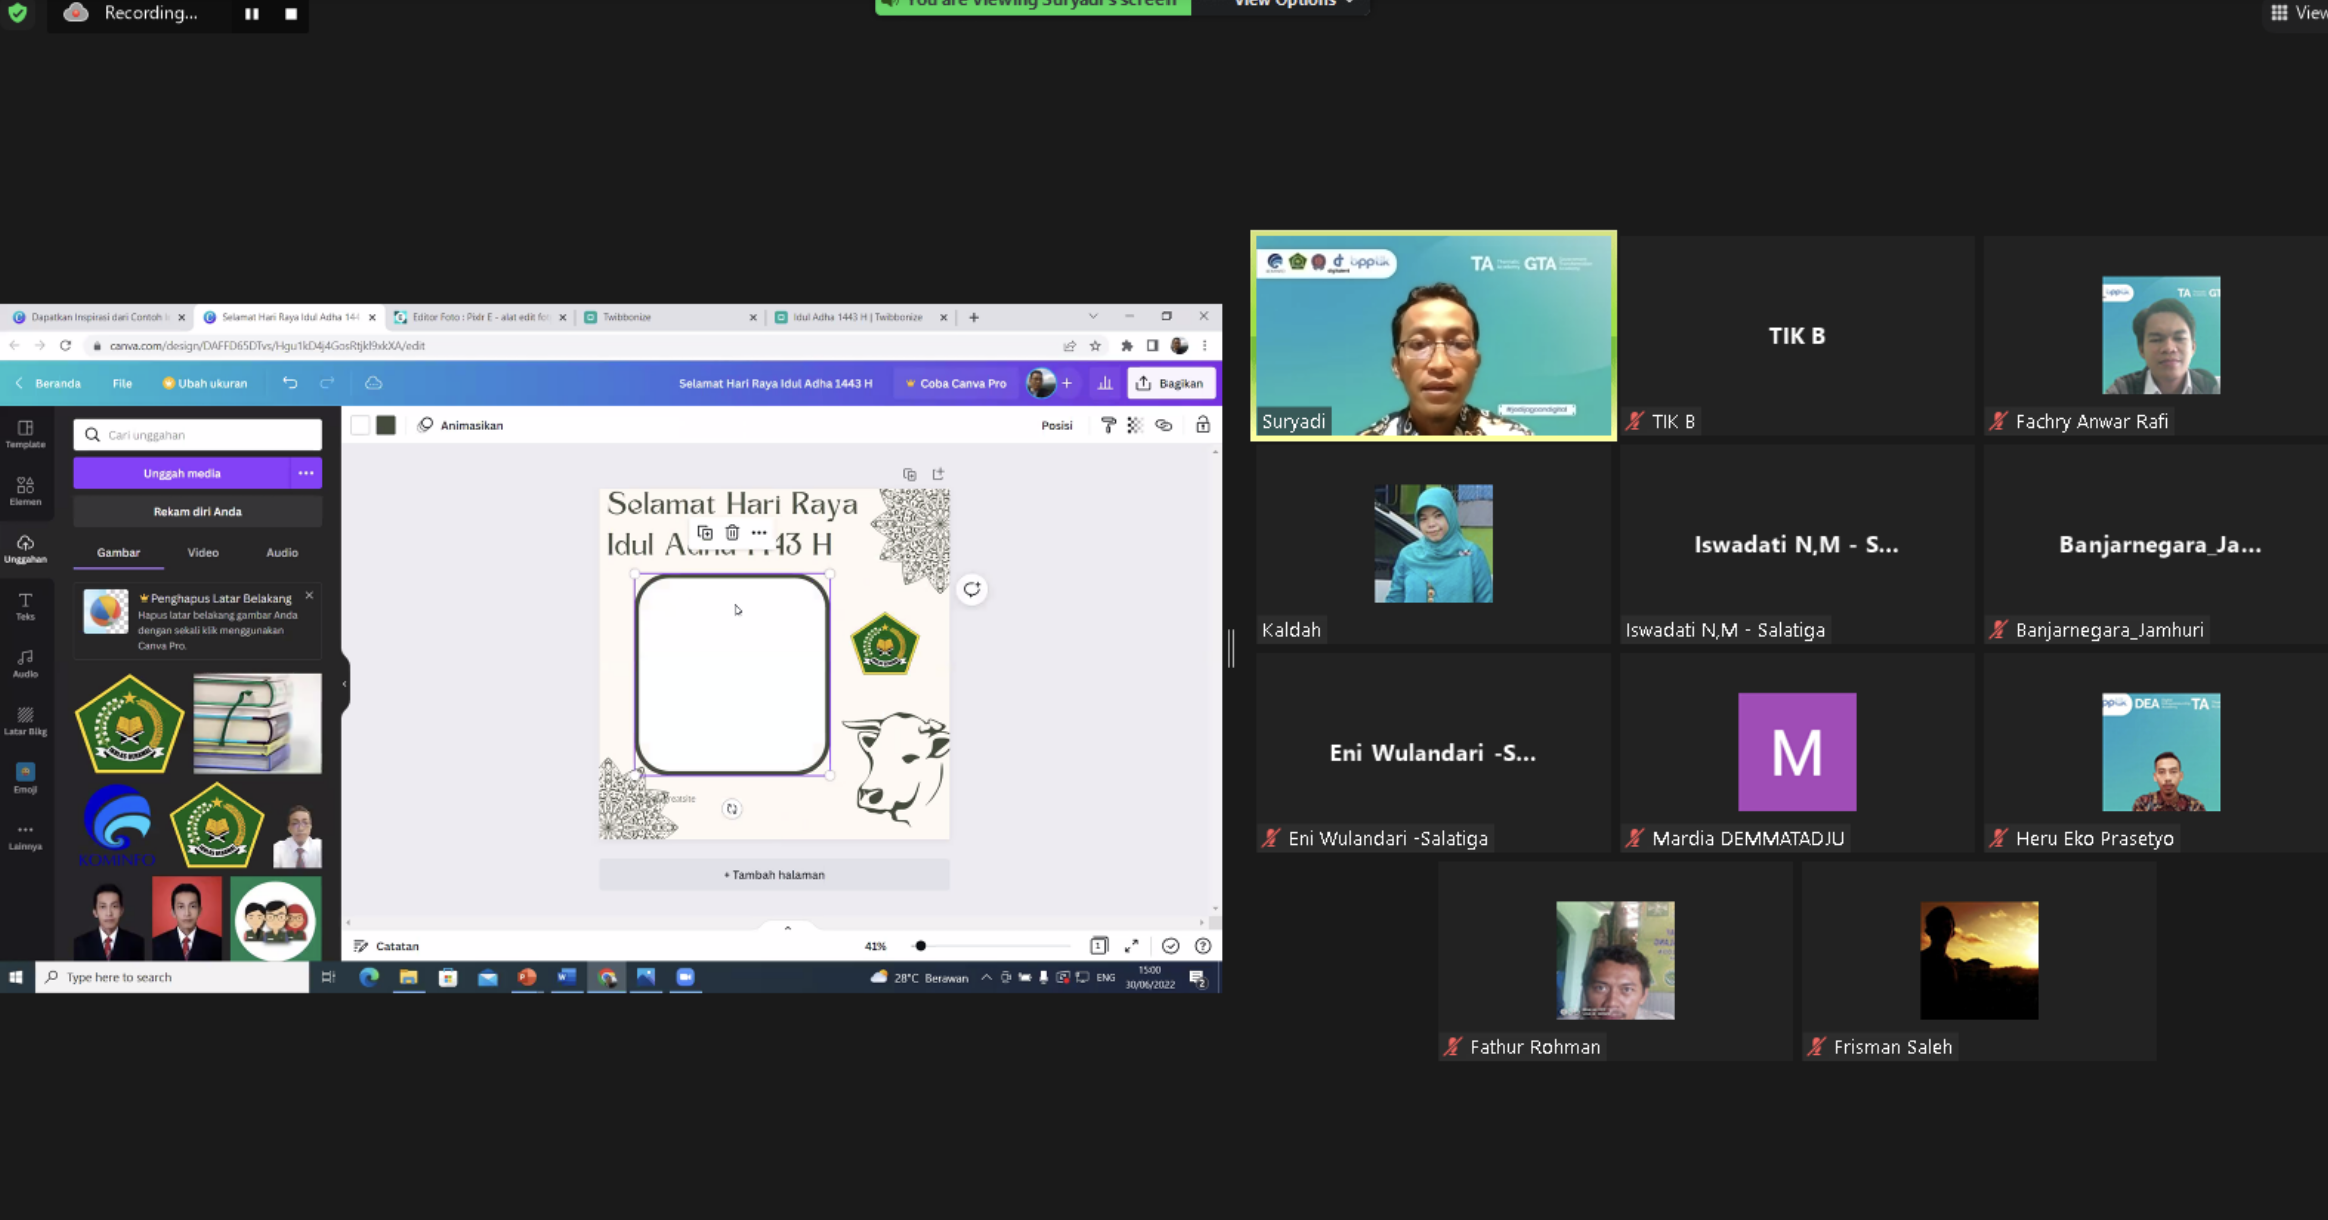2328x1220 pixels.
Task: Stop the Zoom recording
Action: 291,13
